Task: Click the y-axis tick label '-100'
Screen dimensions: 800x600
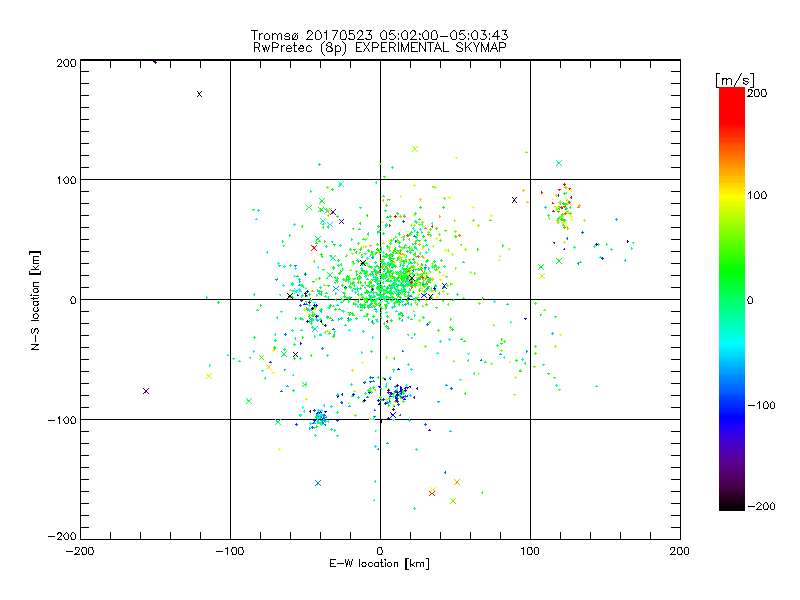Action: click(x=62, y=420)
